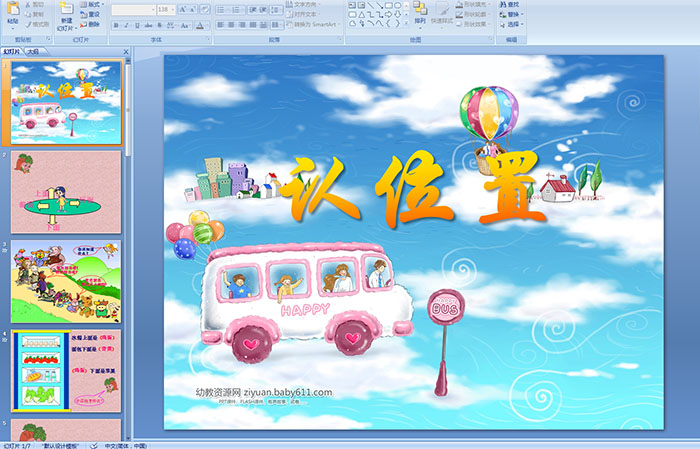
Task: Click the Shape Outline (形状轮廓) button
Action: [x=474, y=14]
